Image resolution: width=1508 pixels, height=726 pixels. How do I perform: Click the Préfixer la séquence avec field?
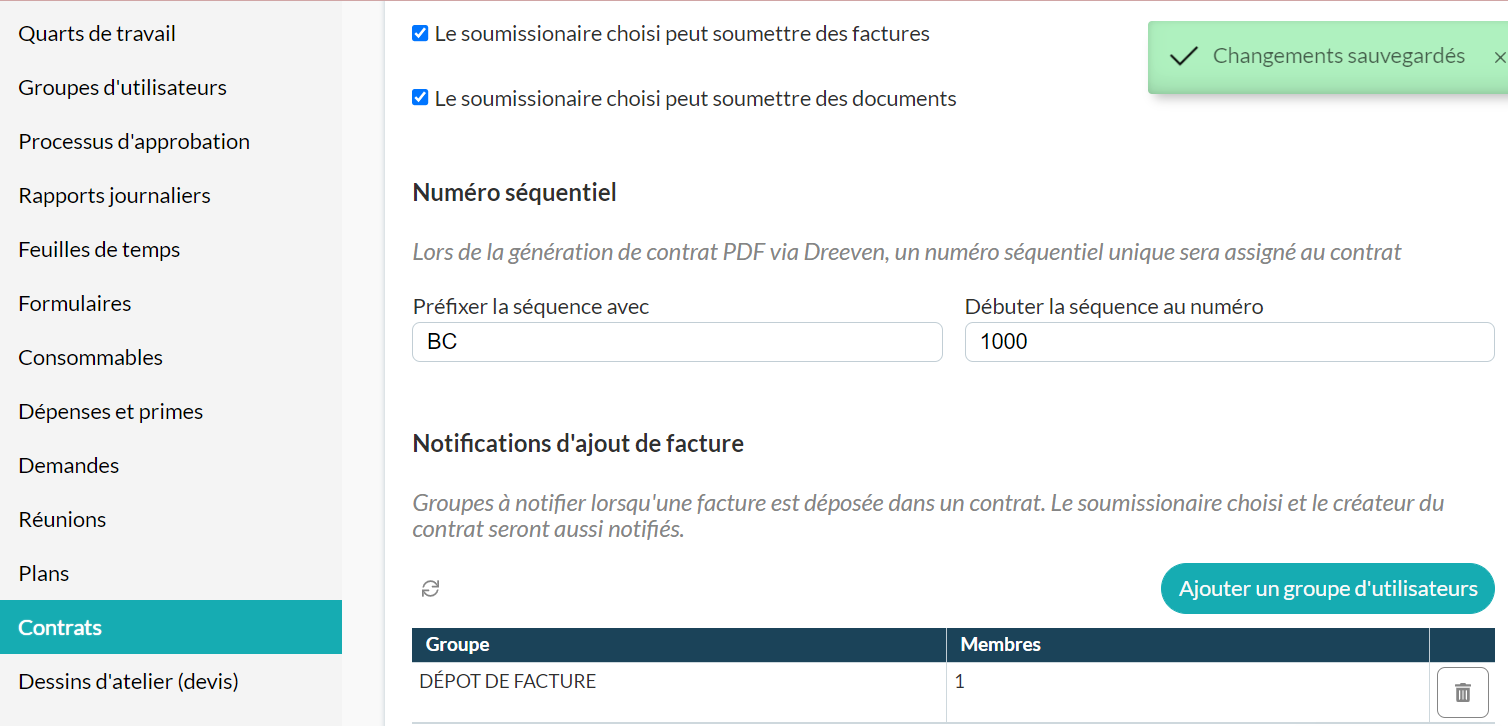pyautogui.click(x=677, y=342)
